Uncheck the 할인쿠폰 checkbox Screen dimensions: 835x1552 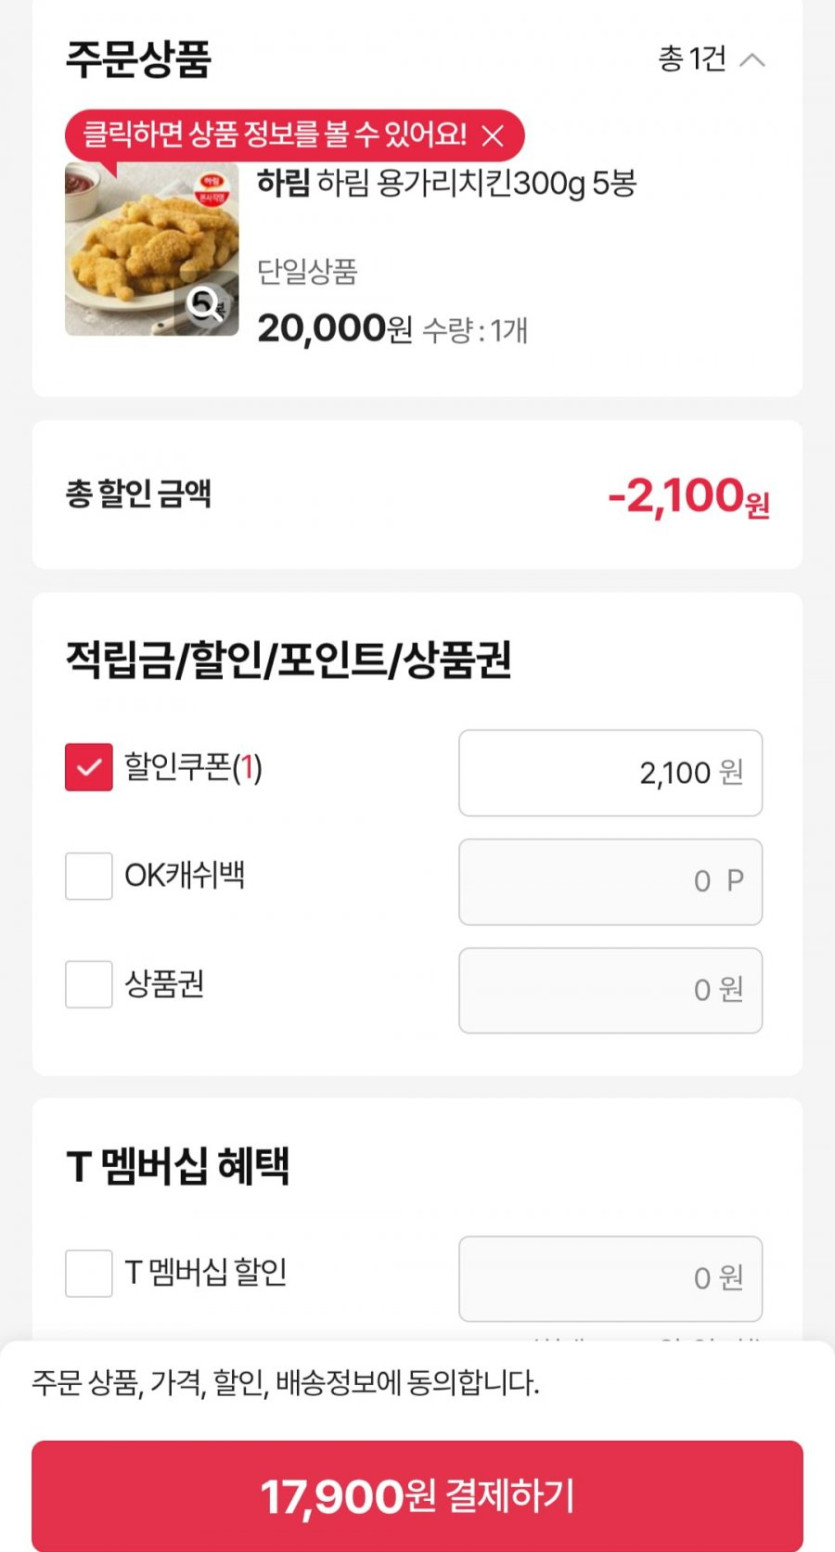89,768
